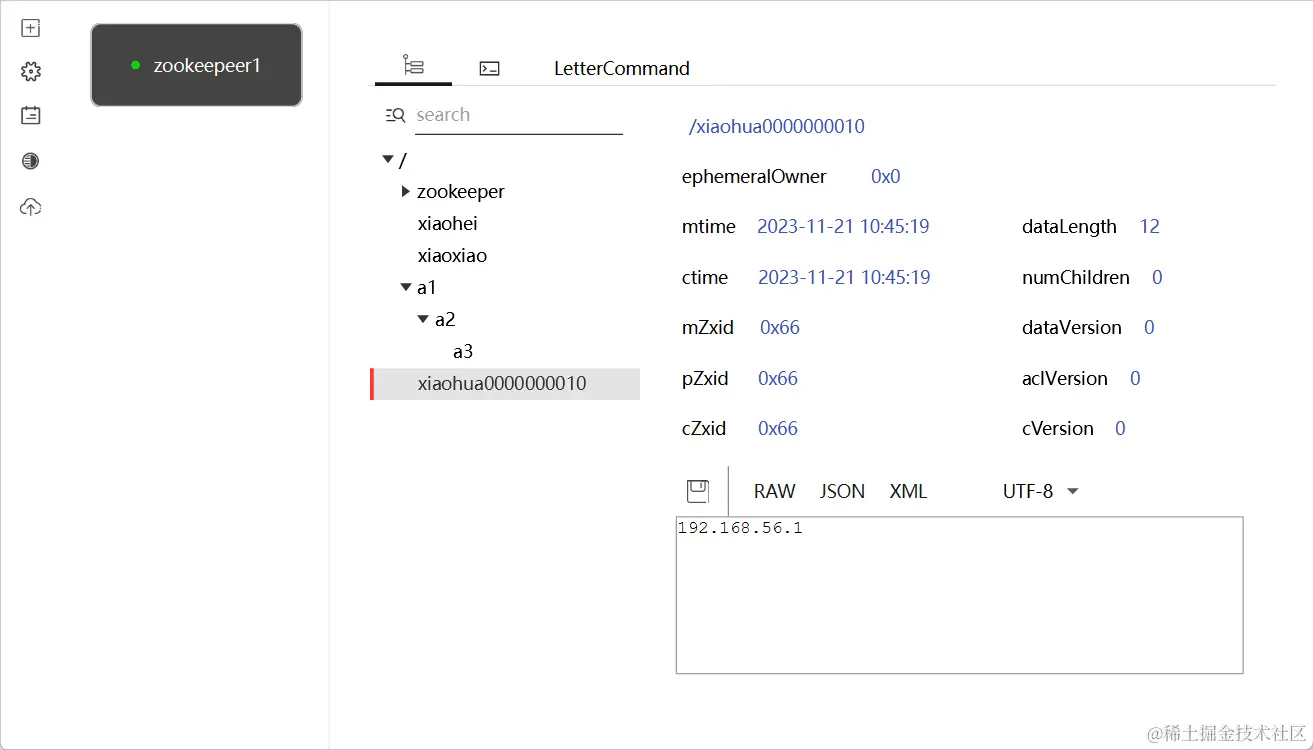Click the add connection plus icon
This screenshot has height=750, width=1313.
click(31, 28)
